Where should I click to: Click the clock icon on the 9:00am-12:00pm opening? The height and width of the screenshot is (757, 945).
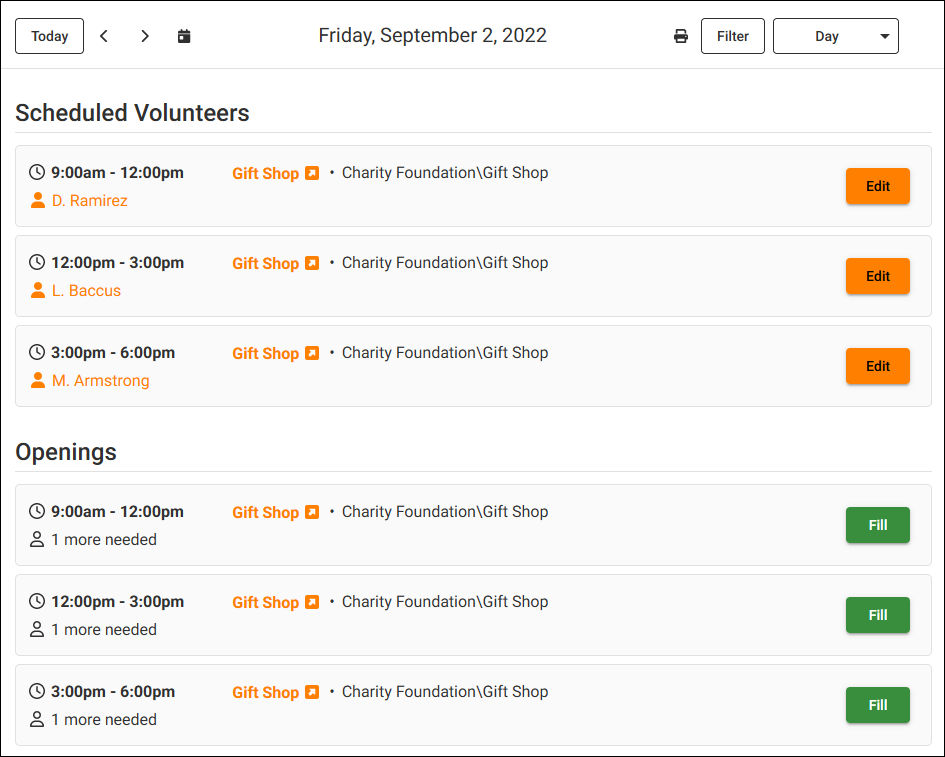coord(37,511)
